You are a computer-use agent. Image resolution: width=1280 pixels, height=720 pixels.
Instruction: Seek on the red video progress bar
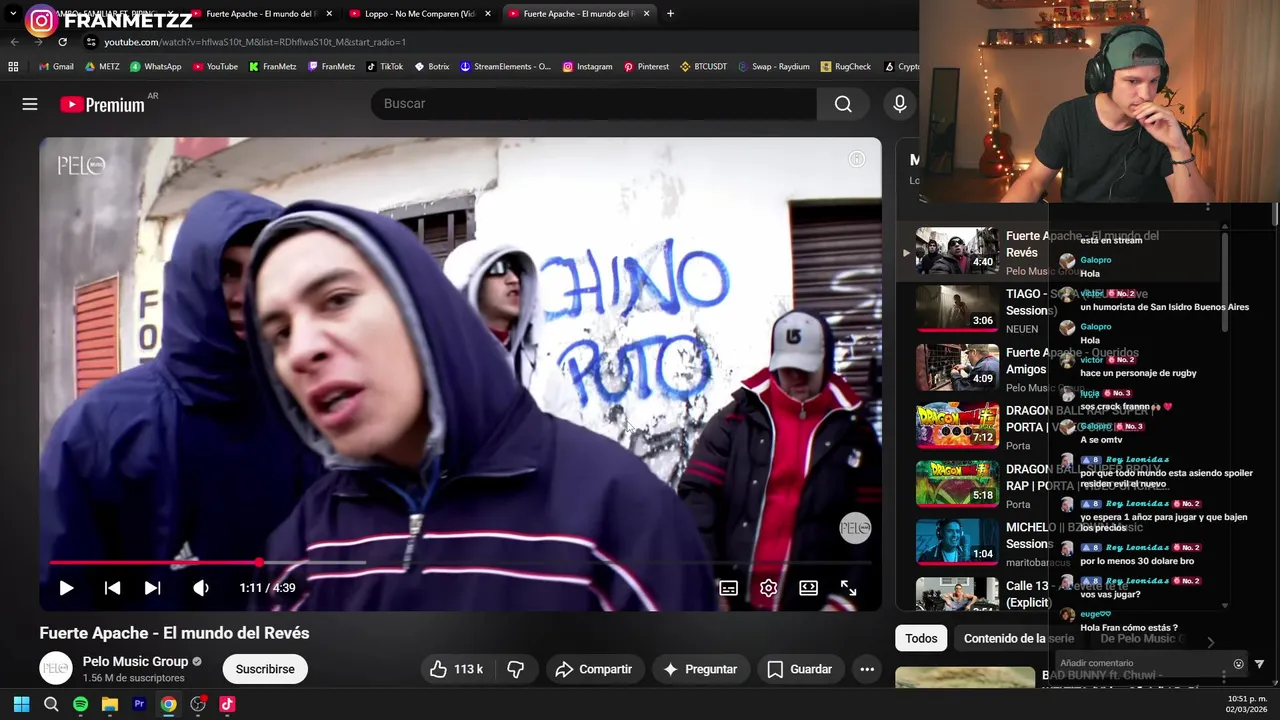tap(460, 563)
